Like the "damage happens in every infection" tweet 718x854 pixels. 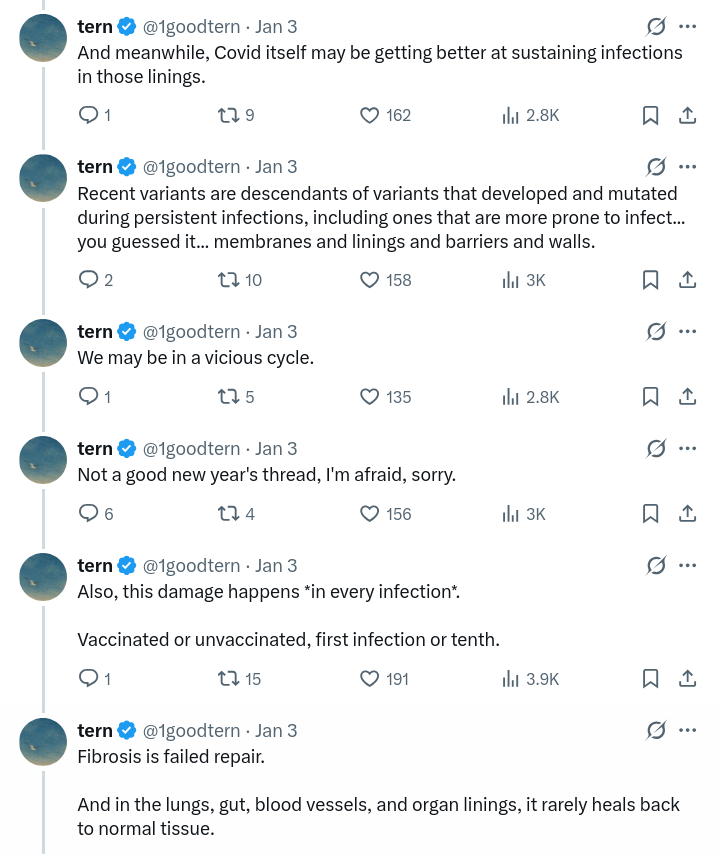(370, 679)
